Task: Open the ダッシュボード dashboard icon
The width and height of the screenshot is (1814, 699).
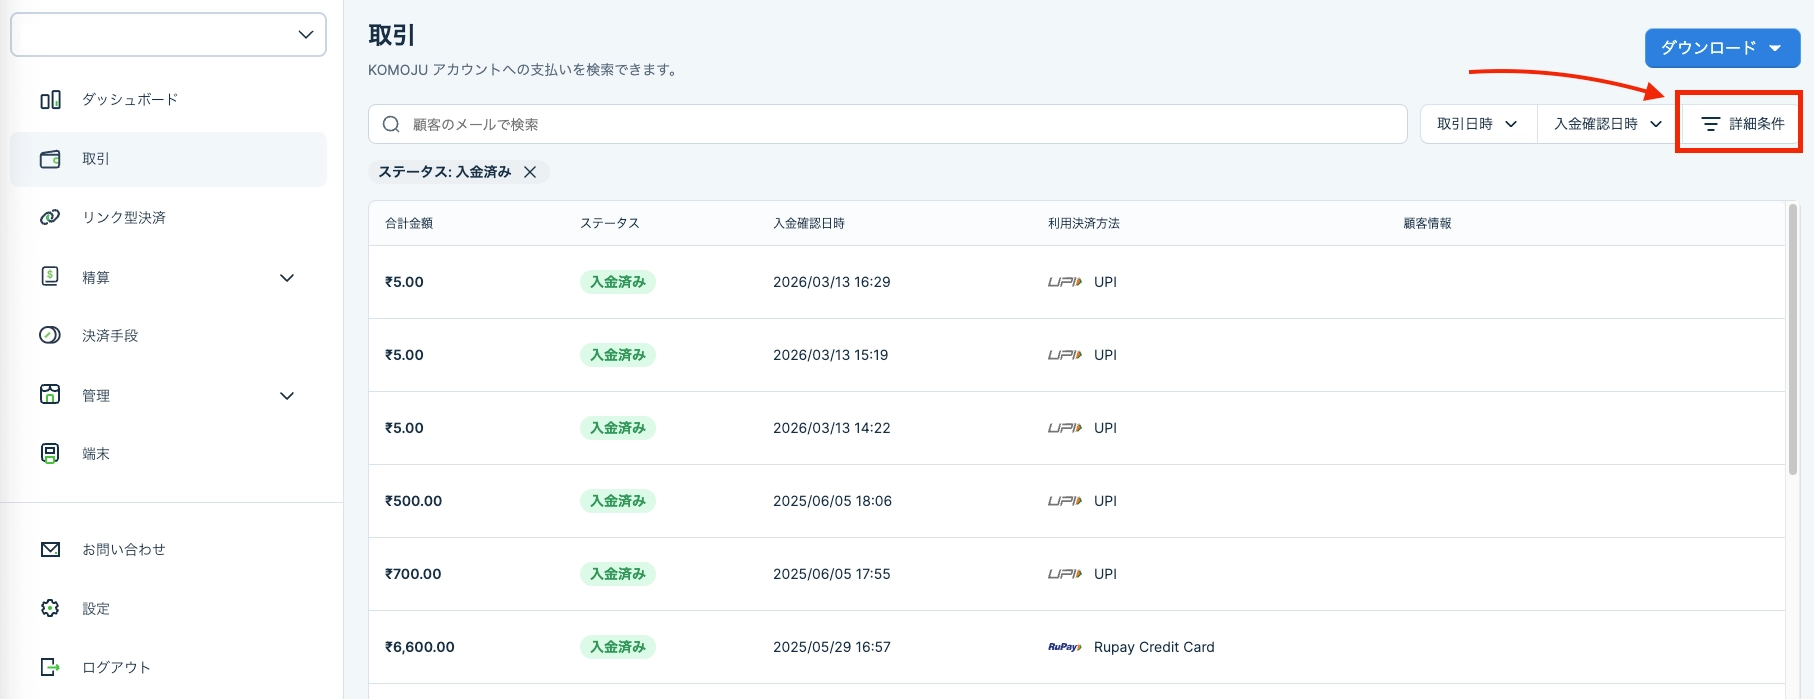Action: pos(50,100)
